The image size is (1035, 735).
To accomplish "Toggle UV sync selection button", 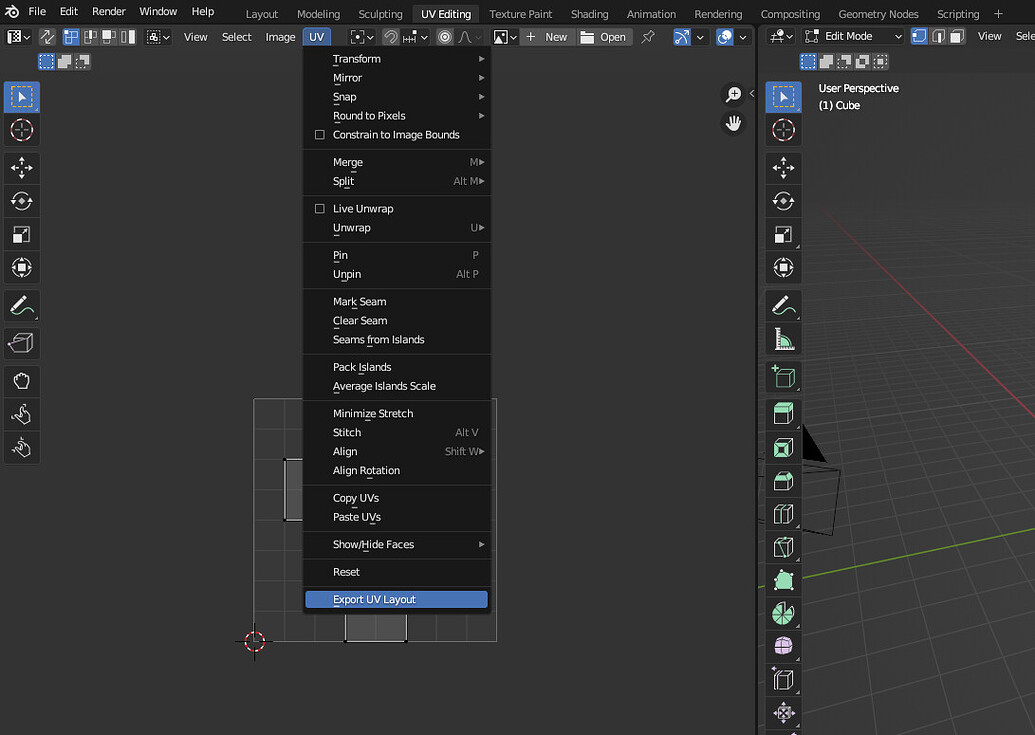I will pos(47,37).
